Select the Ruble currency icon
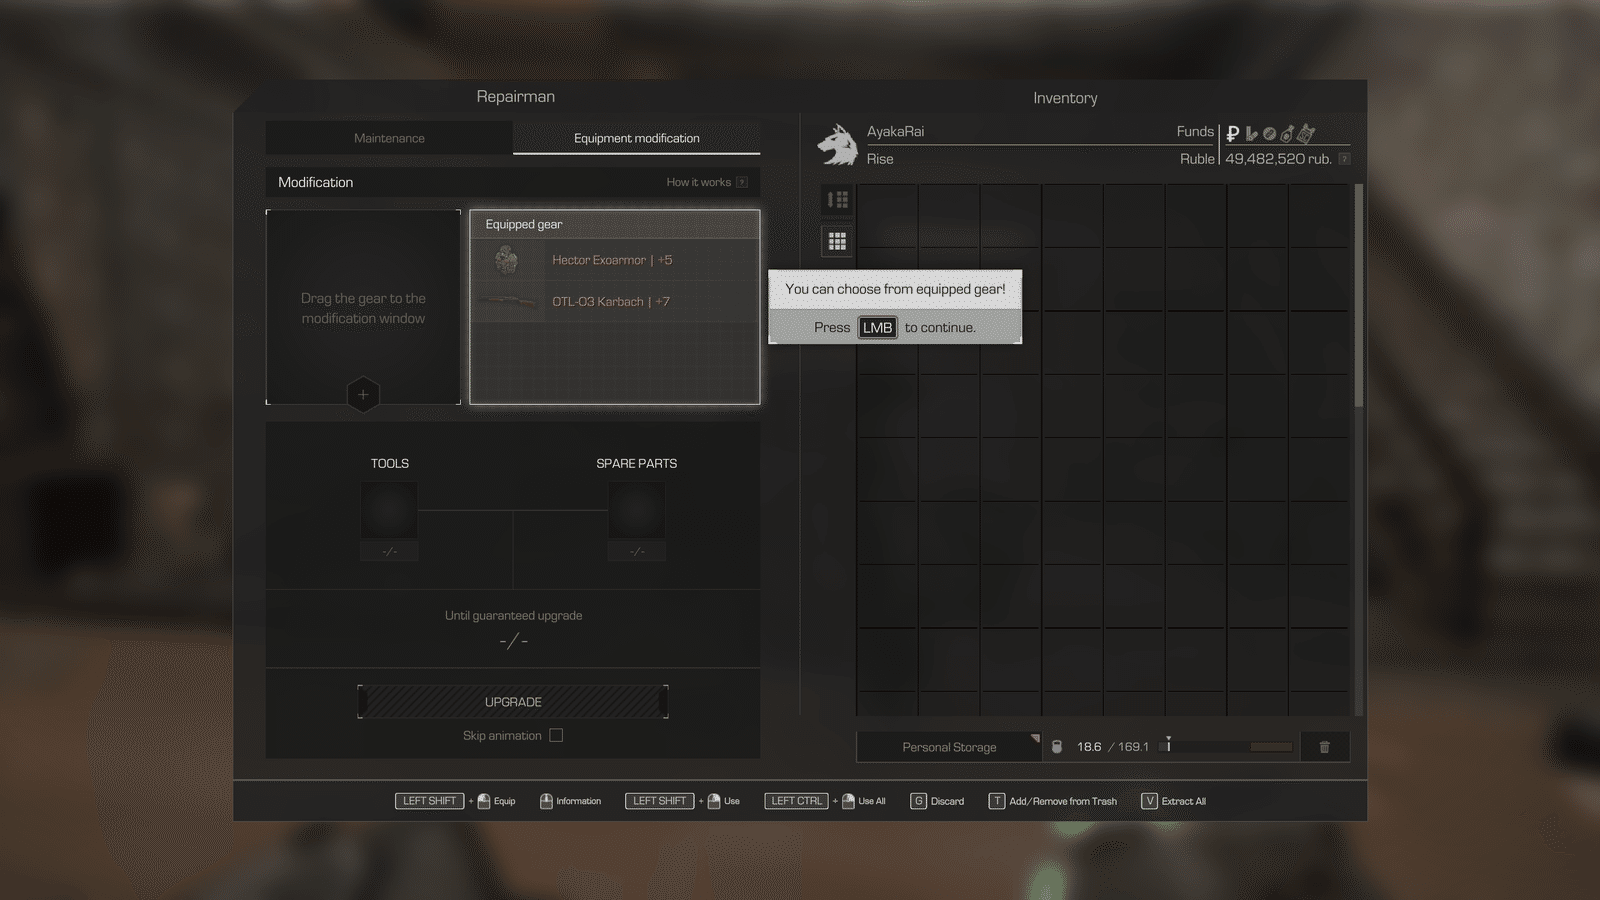Screen dimensions: 1600x900 tap(1233, 133)
